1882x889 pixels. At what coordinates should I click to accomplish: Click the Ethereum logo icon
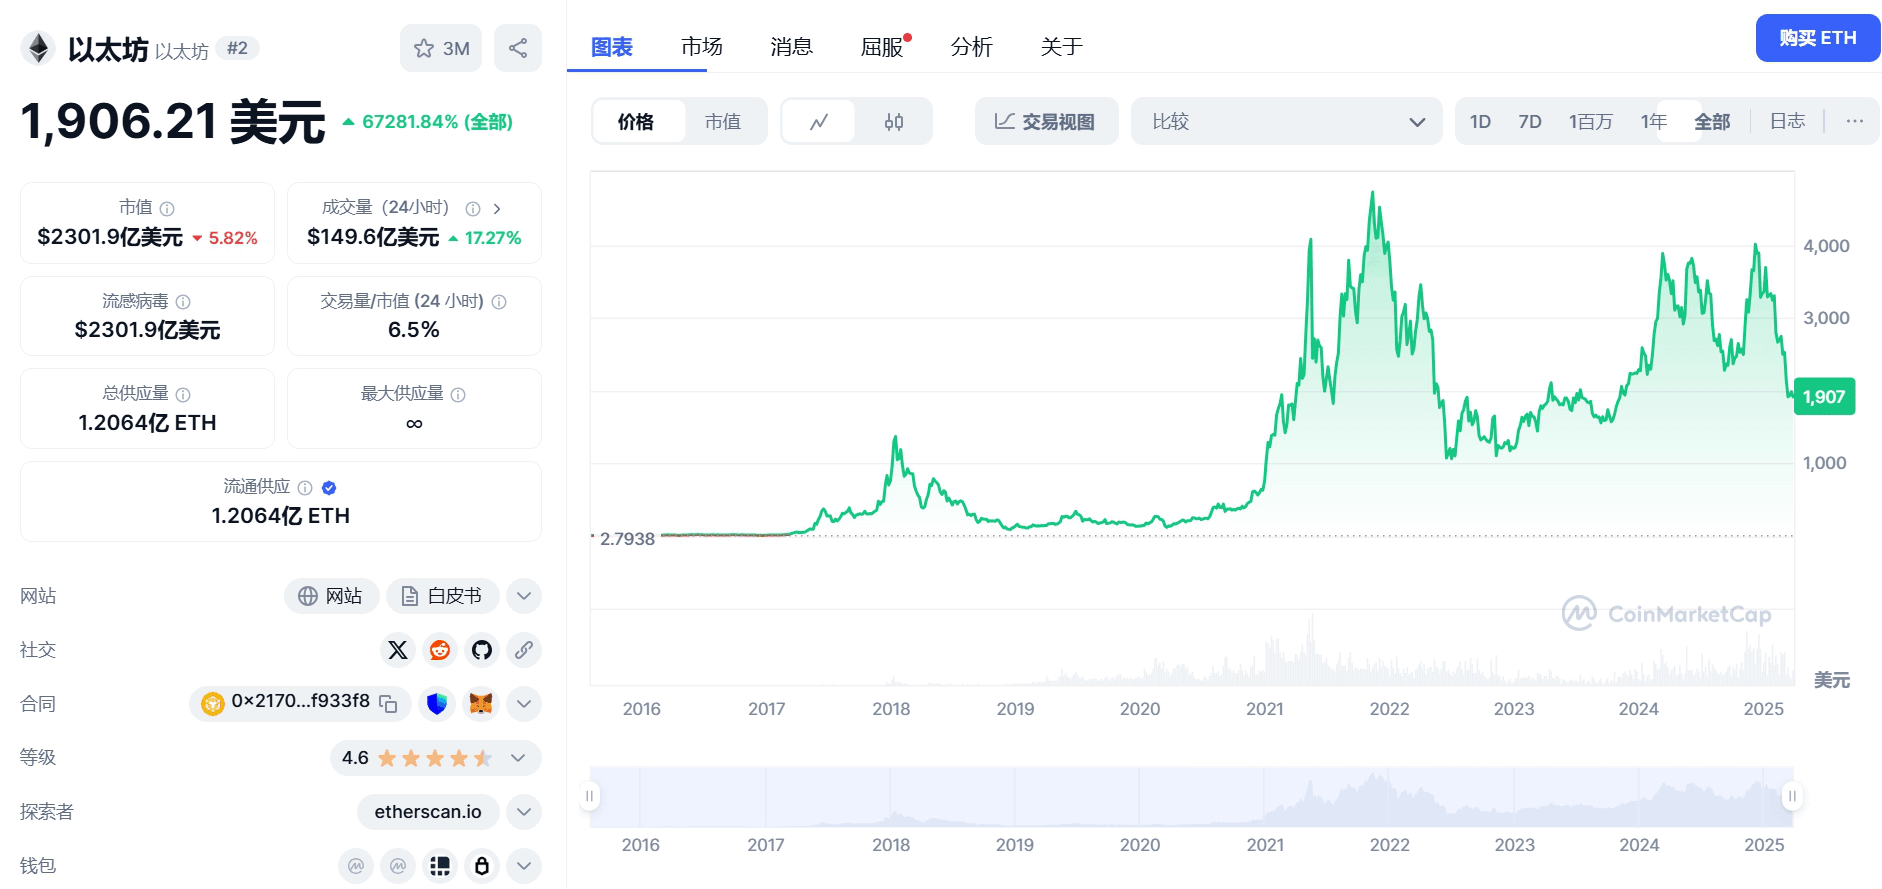point(38,48)
